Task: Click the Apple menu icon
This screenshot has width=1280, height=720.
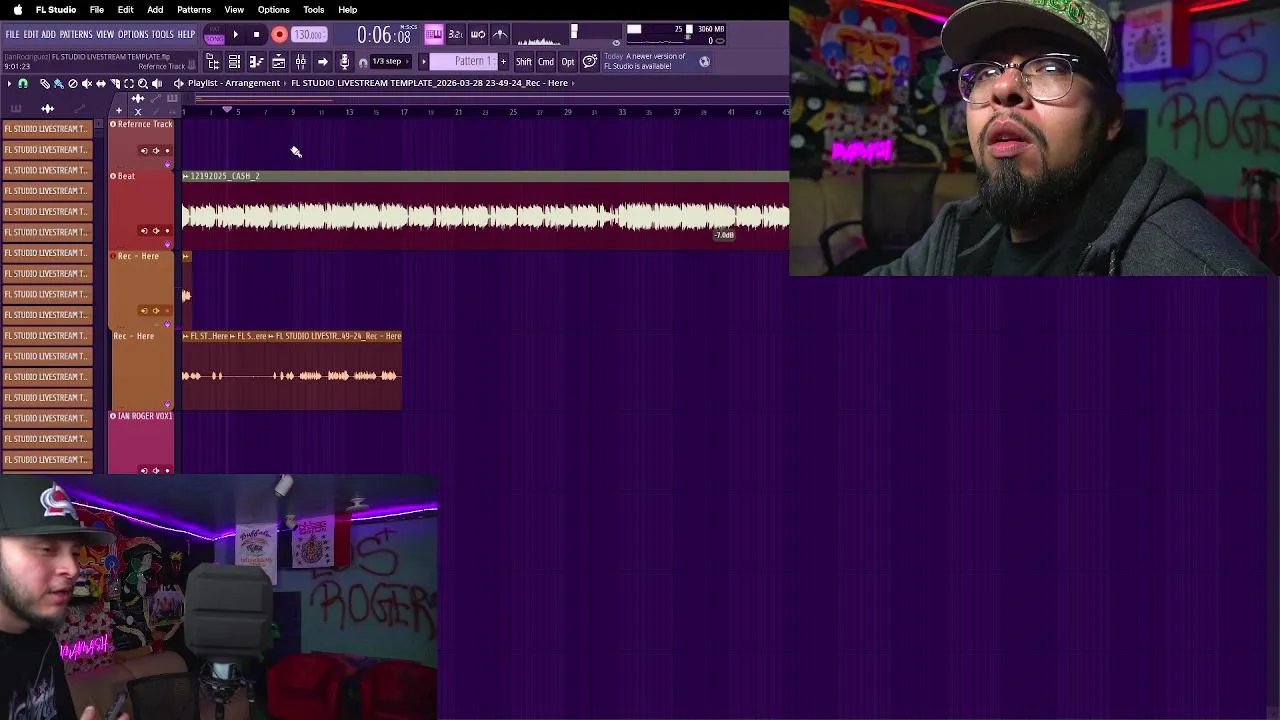Action: tap(17, 10)
